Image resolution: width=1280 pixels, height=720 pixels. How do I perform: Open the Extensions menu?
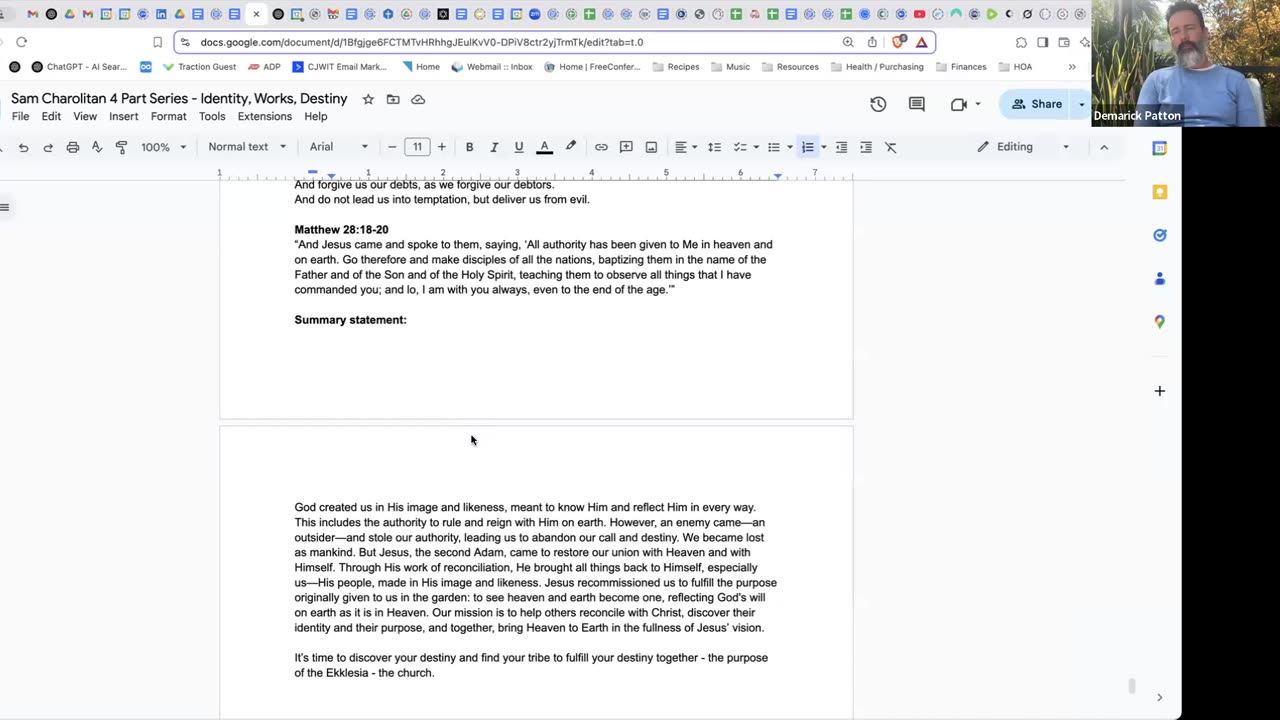click(265, 117)
